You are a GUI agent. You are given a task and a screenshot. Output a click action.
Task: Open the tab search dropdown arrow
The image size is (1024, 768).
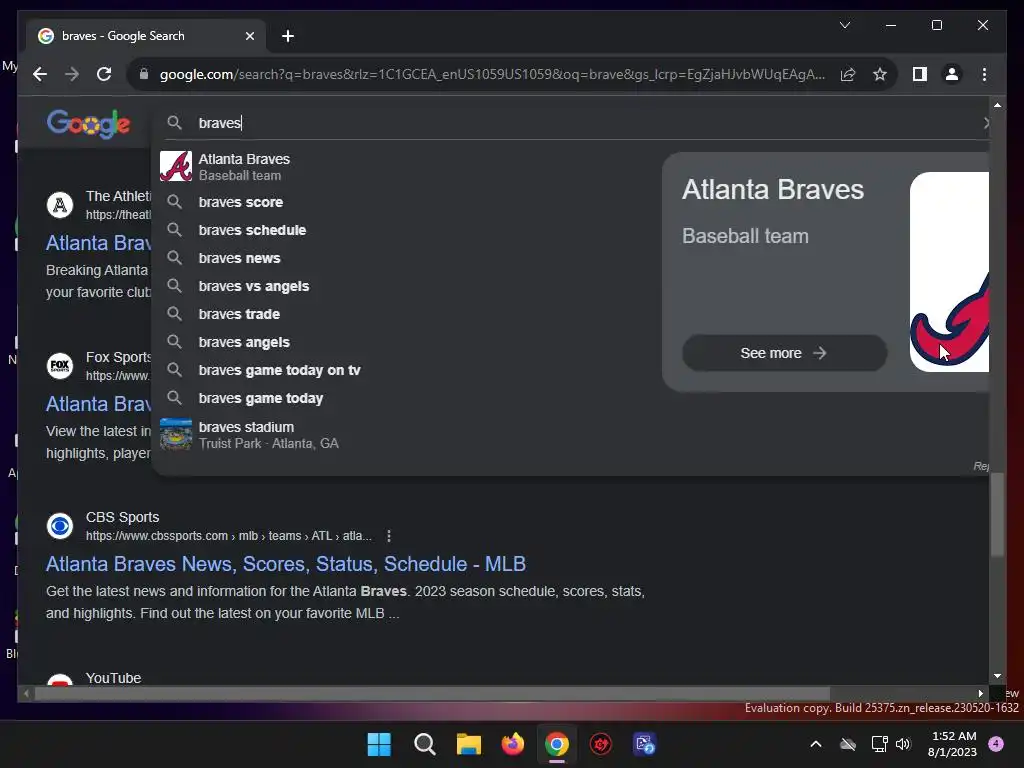tap(844, 25)
